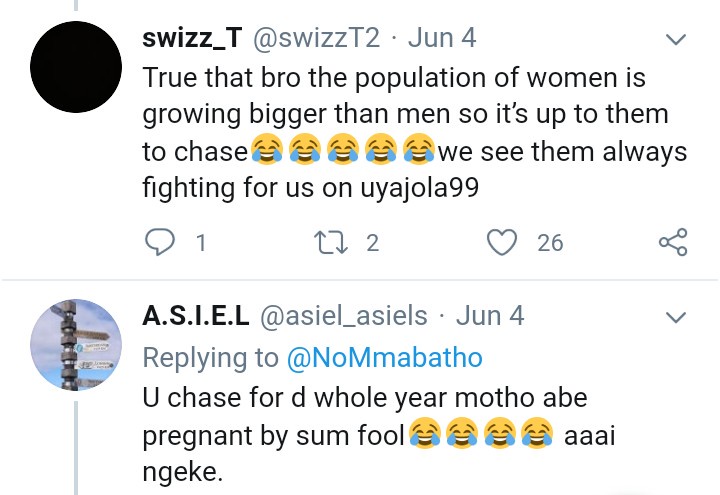Open swizz_T's tweet about uyajola99

400,115
